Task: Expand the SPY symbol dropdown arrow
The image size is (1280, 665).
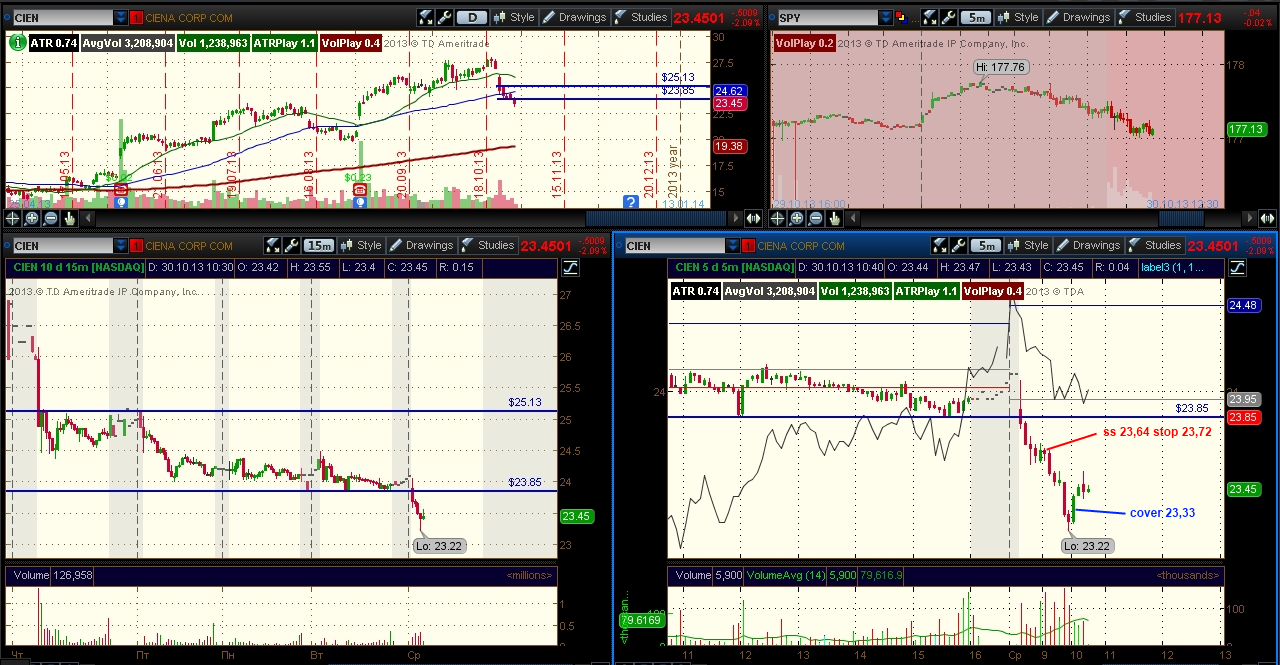Action: click(x=886, y=17)
